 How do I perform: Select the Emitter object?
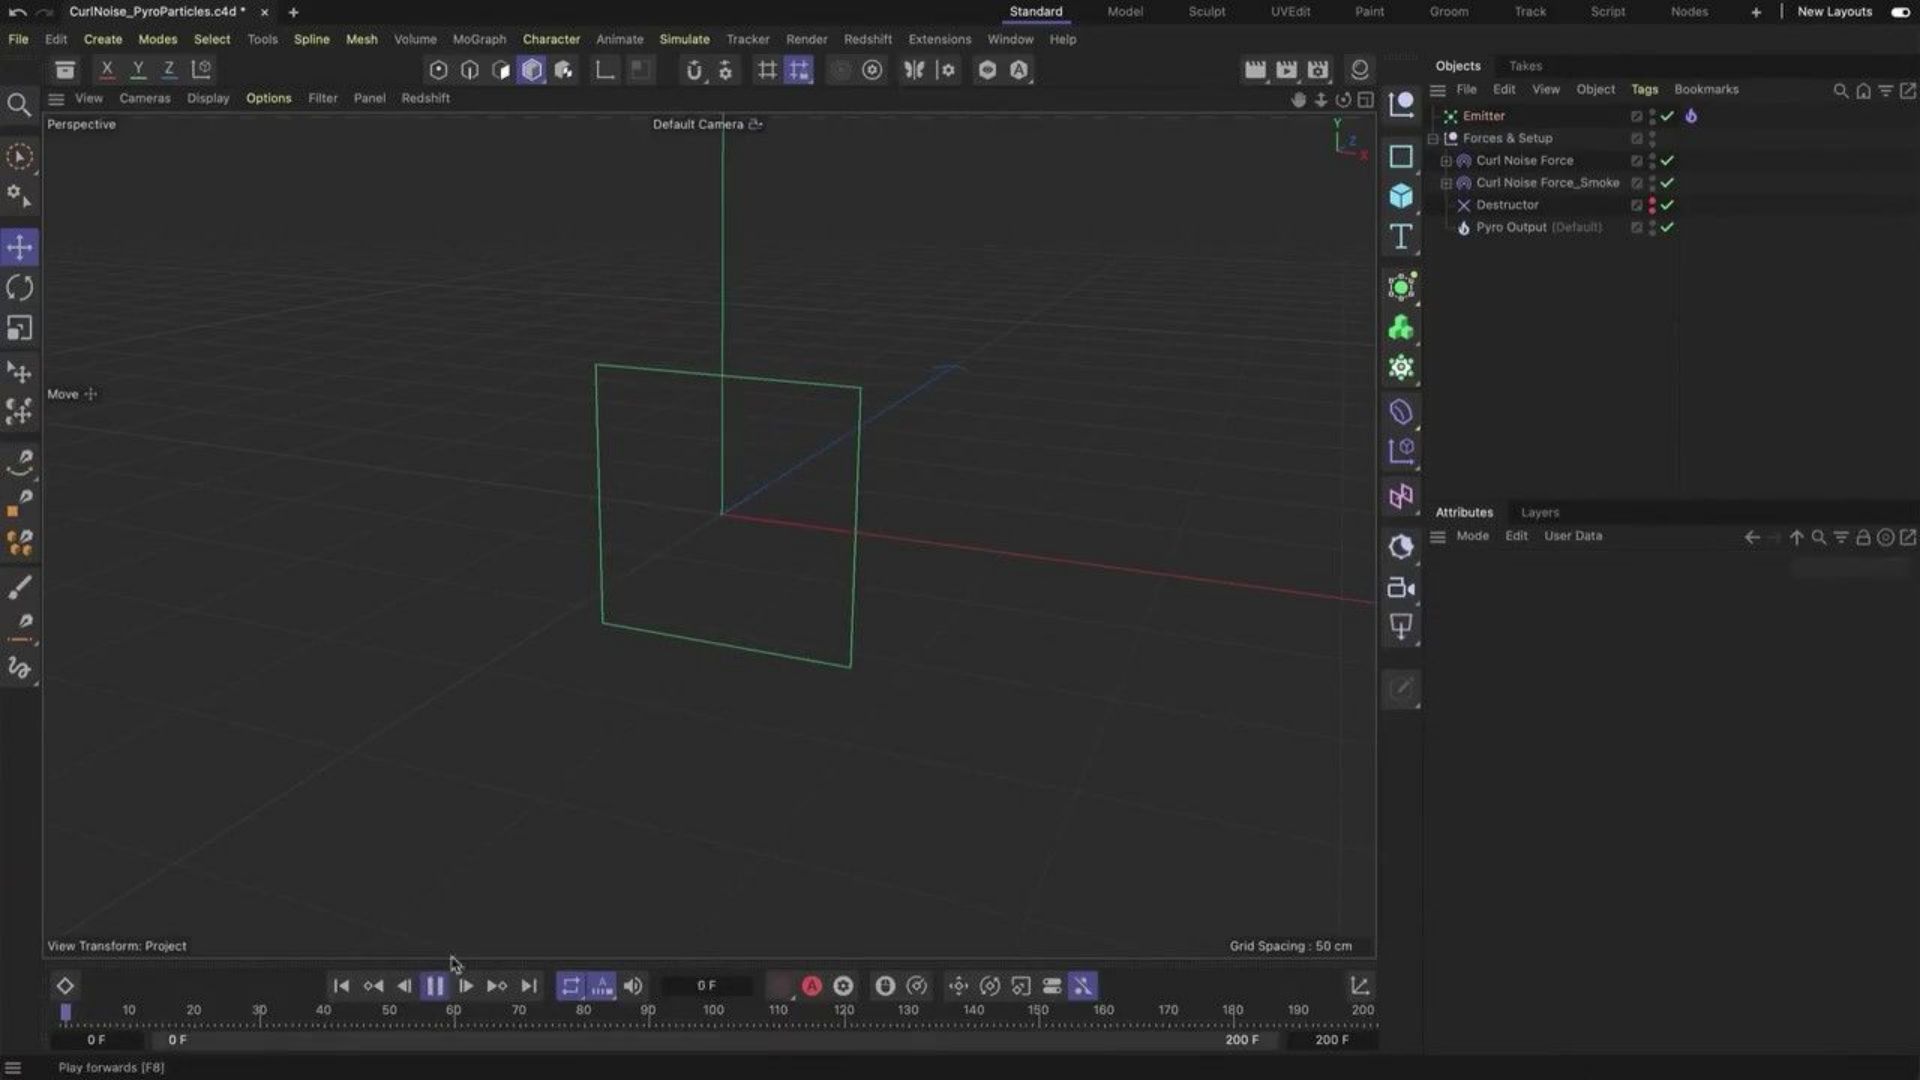1483,116
